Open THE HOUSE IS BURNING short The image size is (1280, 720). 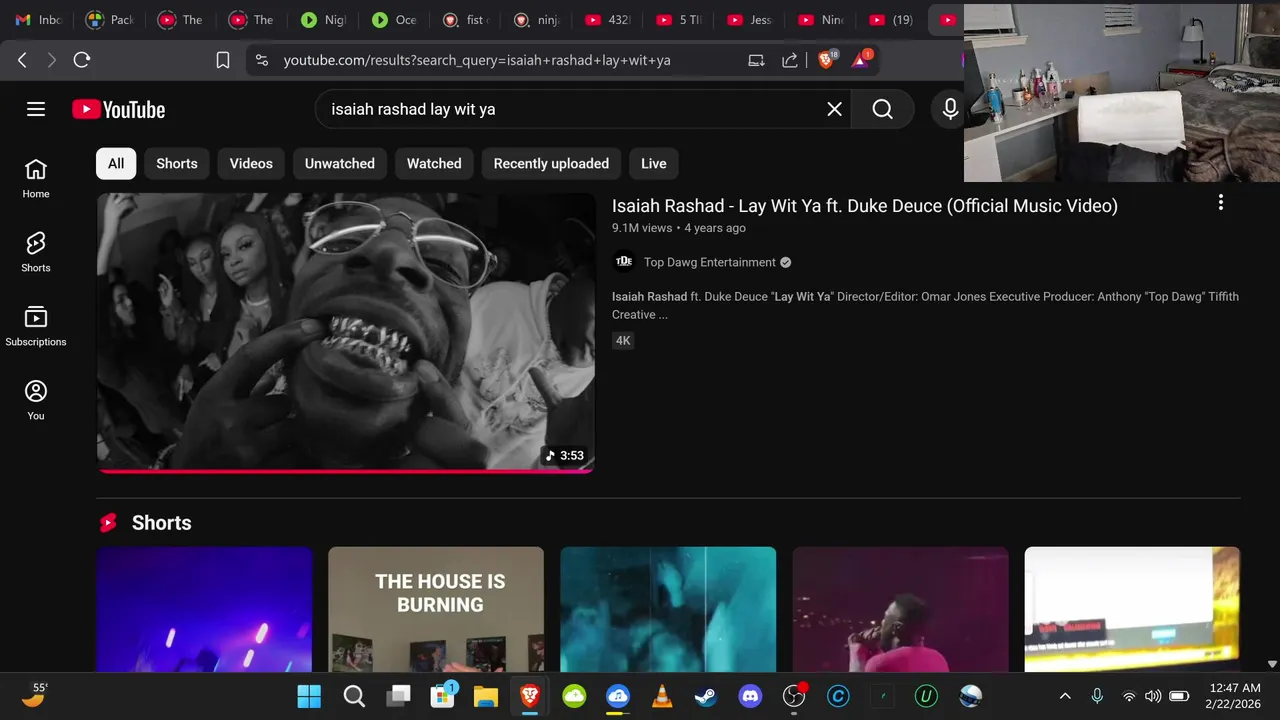coord(436,609)
